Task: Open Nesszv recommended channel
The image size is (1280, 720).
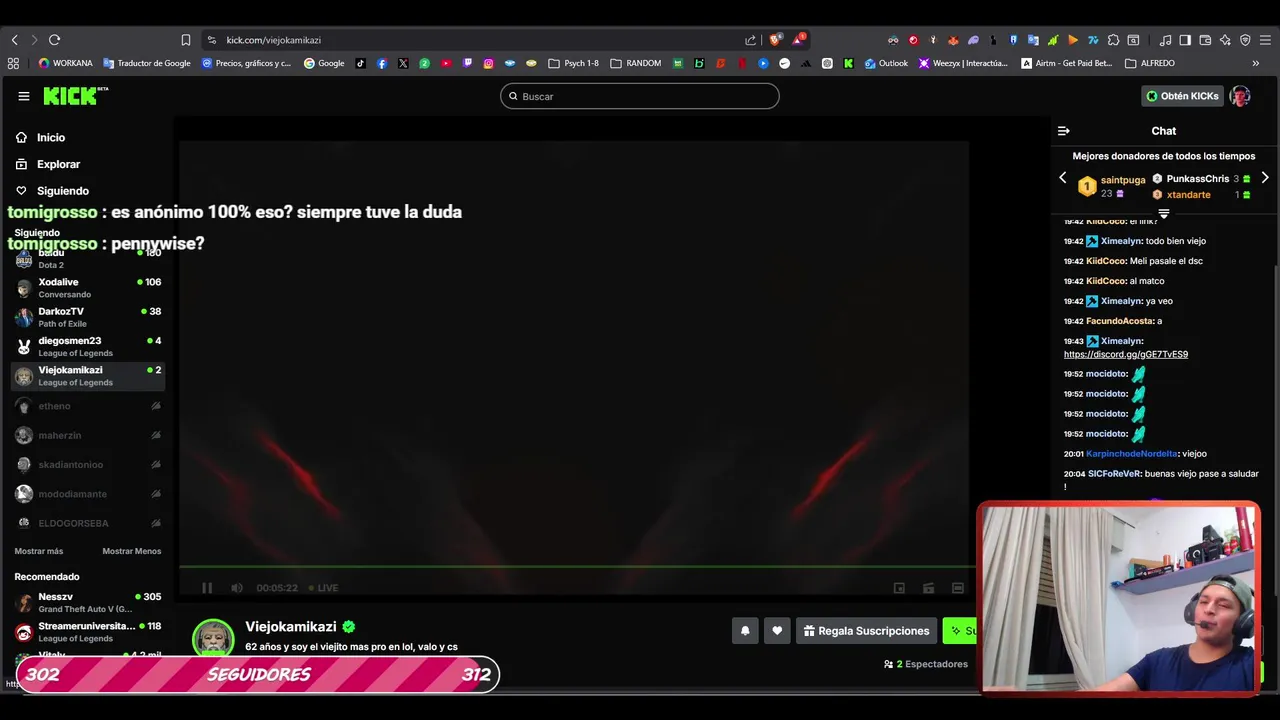Action: (x=88, y=603)
